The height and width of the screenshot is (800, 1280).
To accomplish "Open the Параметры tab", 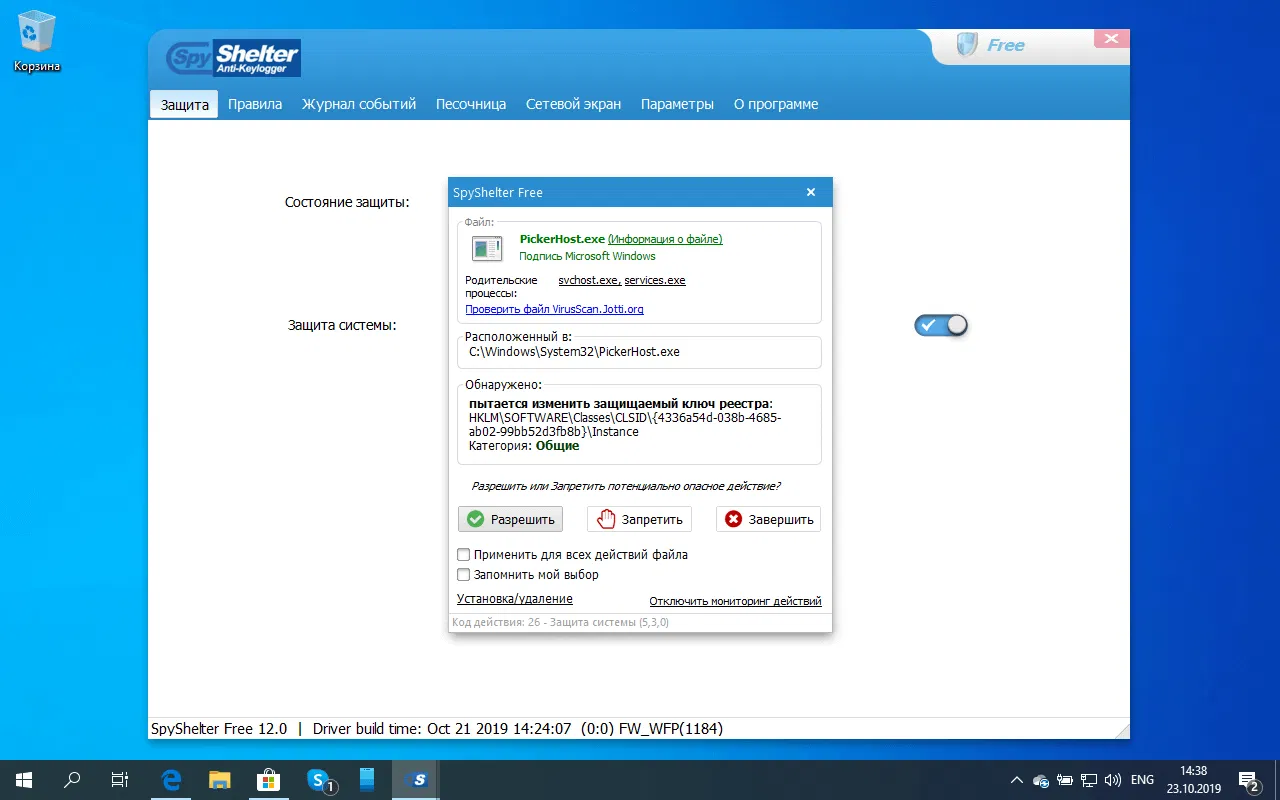I will click(677, 104).
